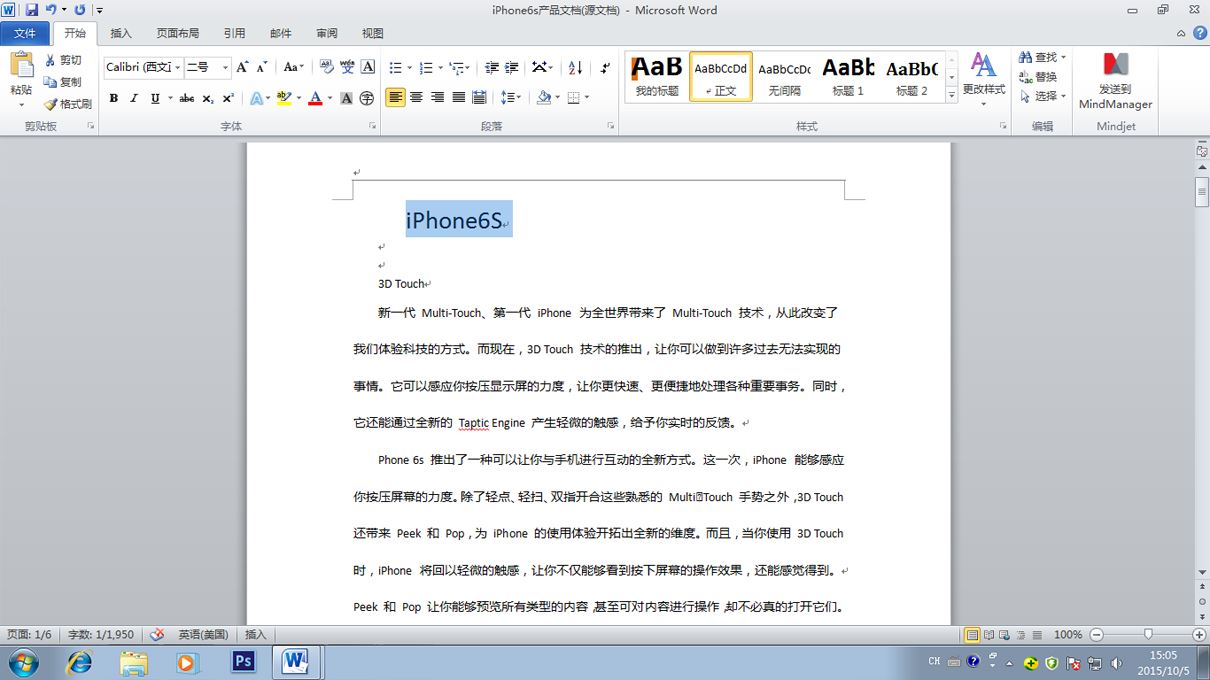The image size is (1210, 680).
Task: Open the font size (二号) dropdown
Action: tap(225, 67)
